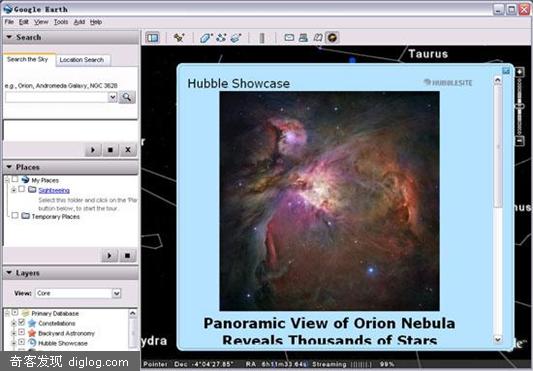The image size is (533, 371).
Task: Click the Orion Nebula image in balloon
Action: [x=329, y=201]
